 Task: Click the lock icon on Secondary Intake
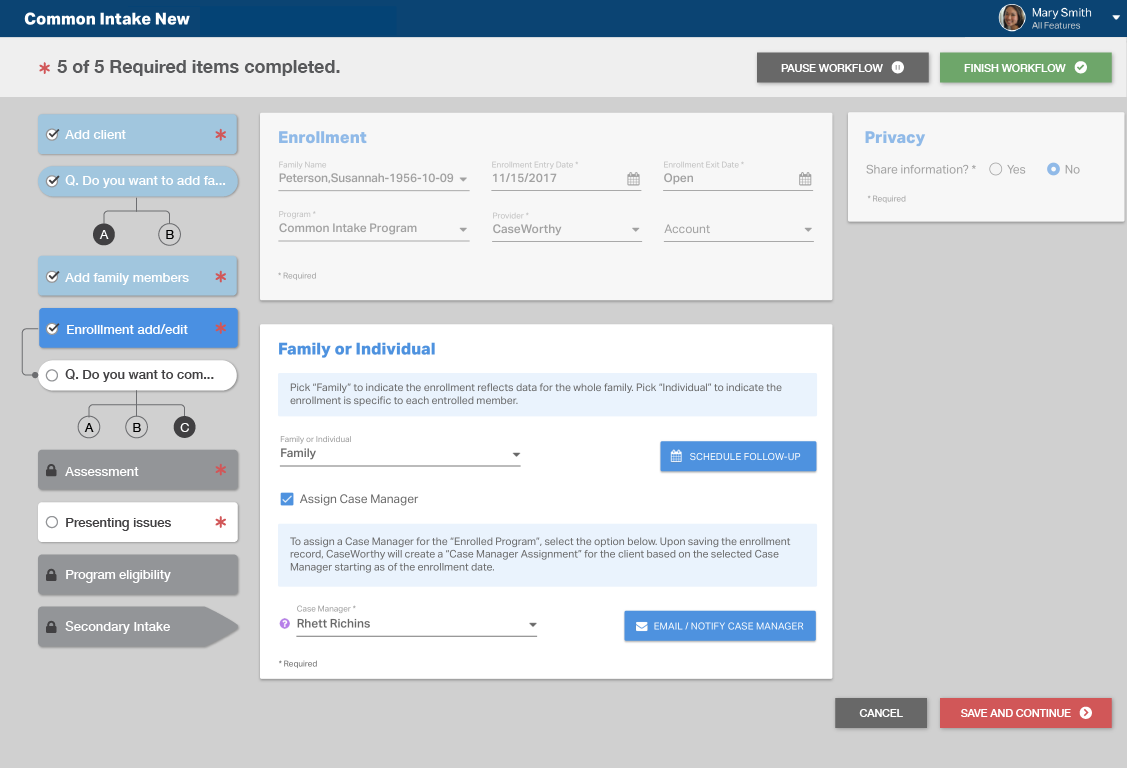pyautogui.click(x=51, y=626)
